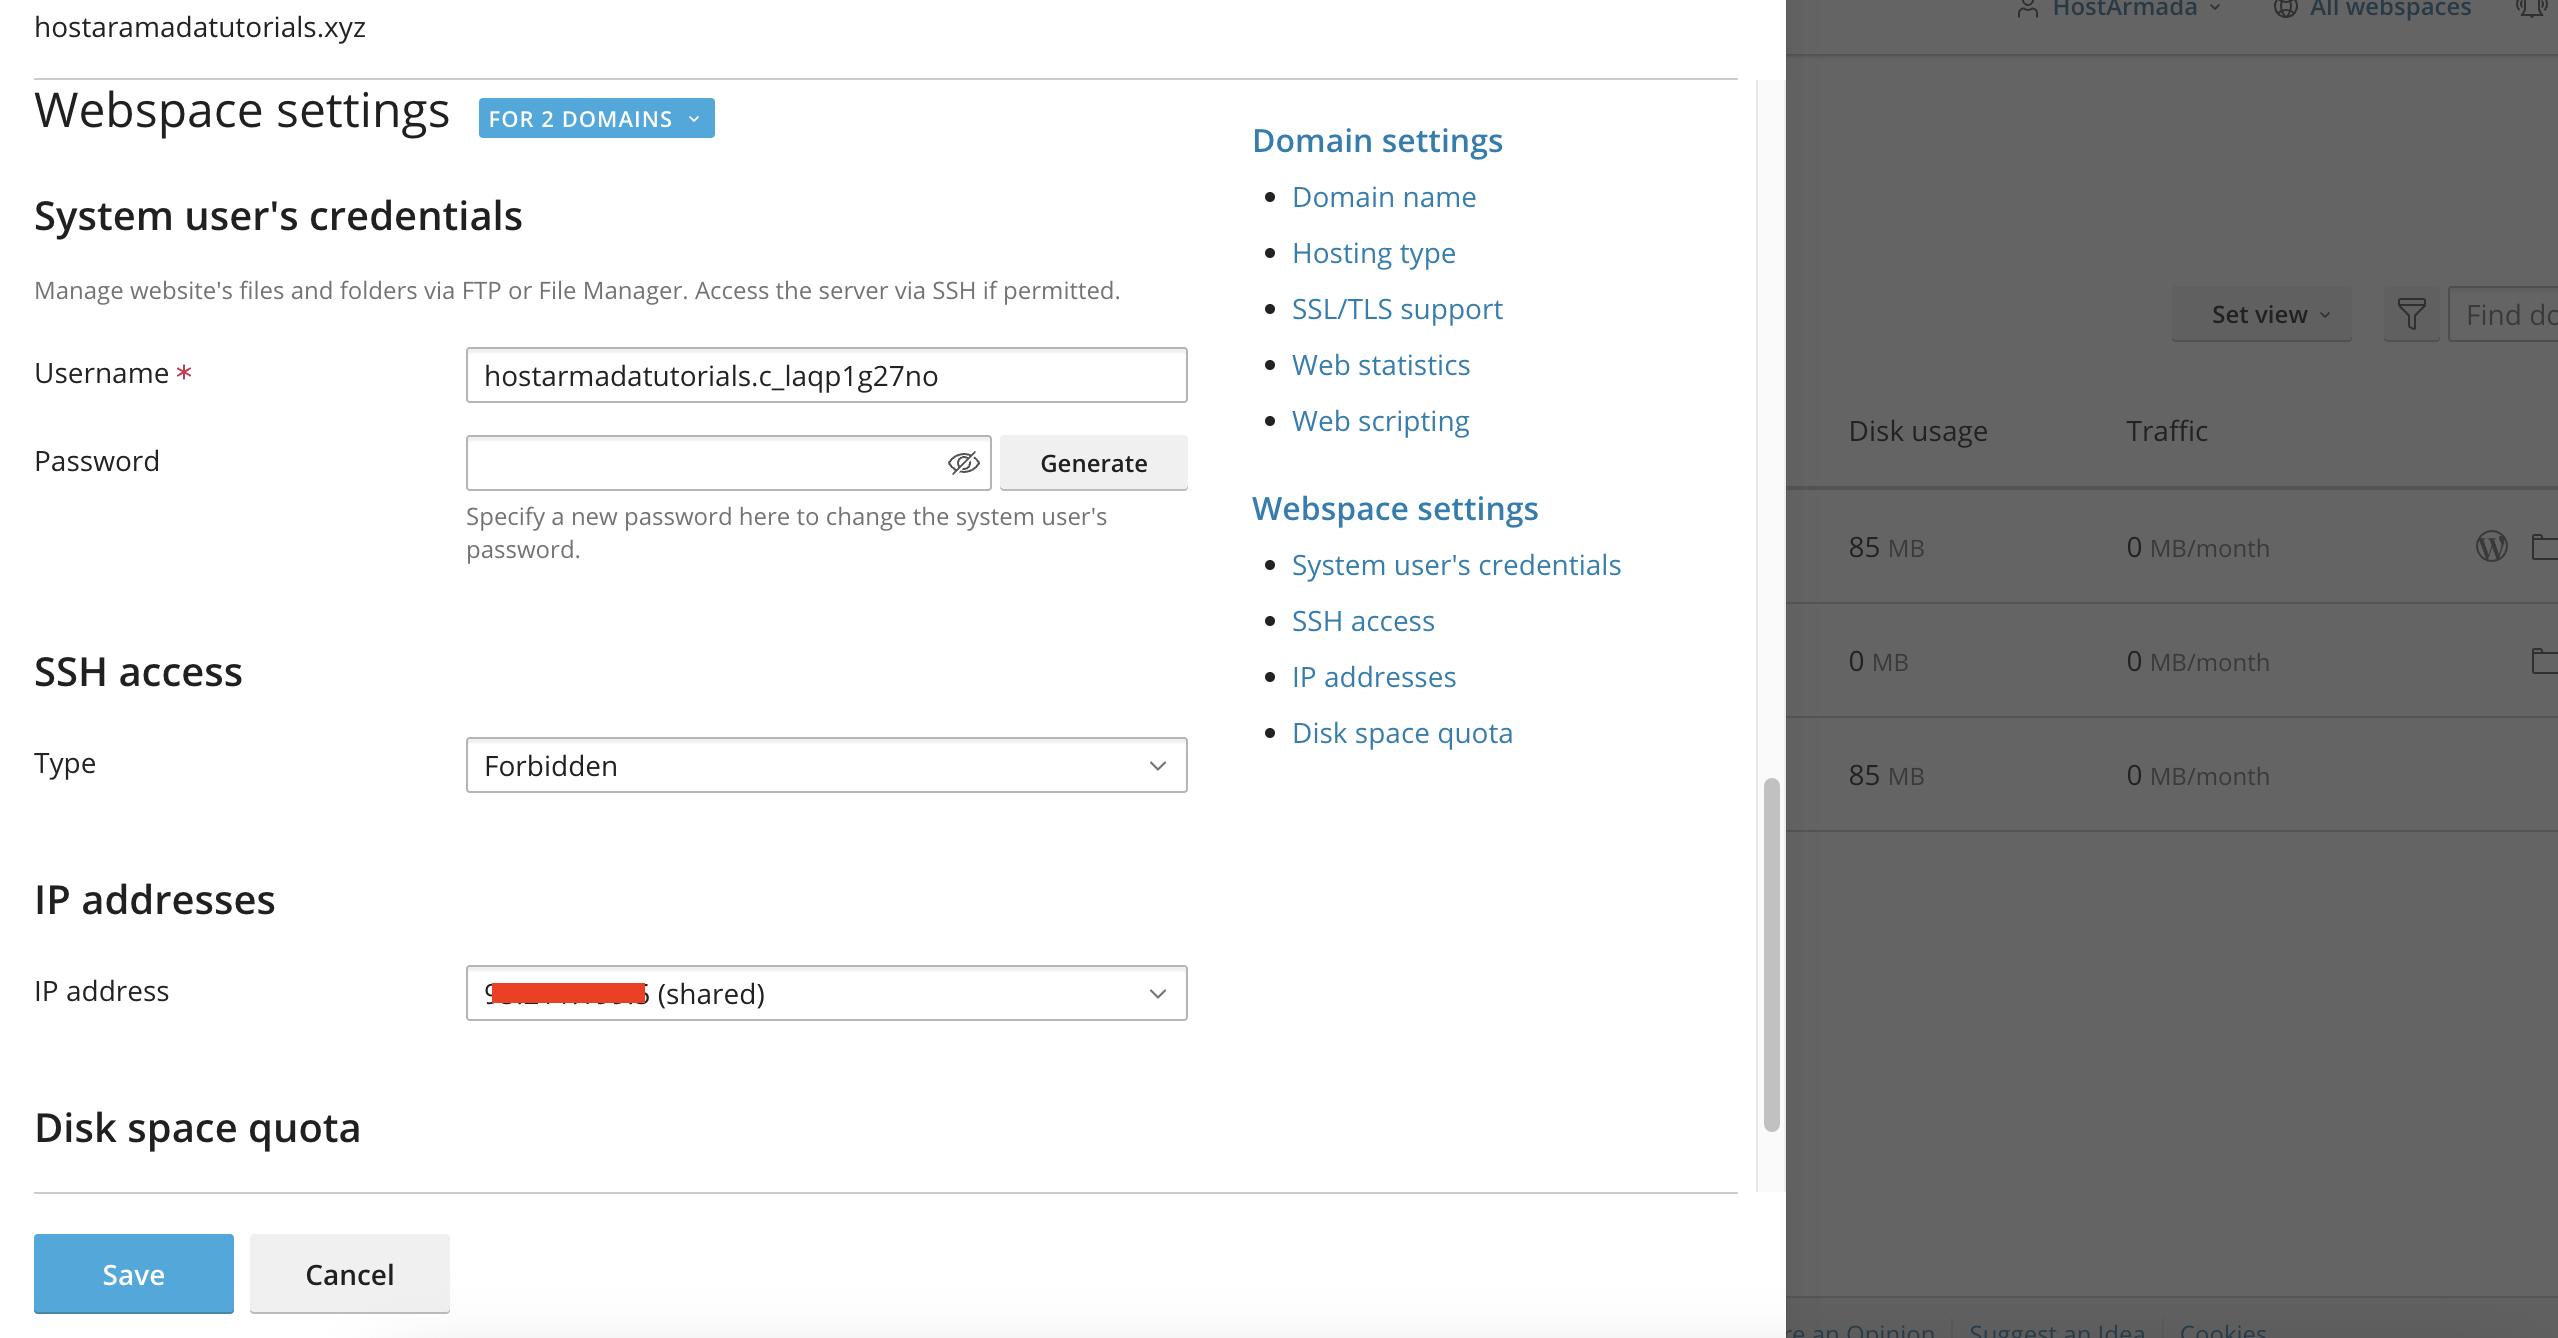This screenshot has height=1338, width=2558.
Task: Open the Set view dropdown in background
Action: tap(2261, 315)
